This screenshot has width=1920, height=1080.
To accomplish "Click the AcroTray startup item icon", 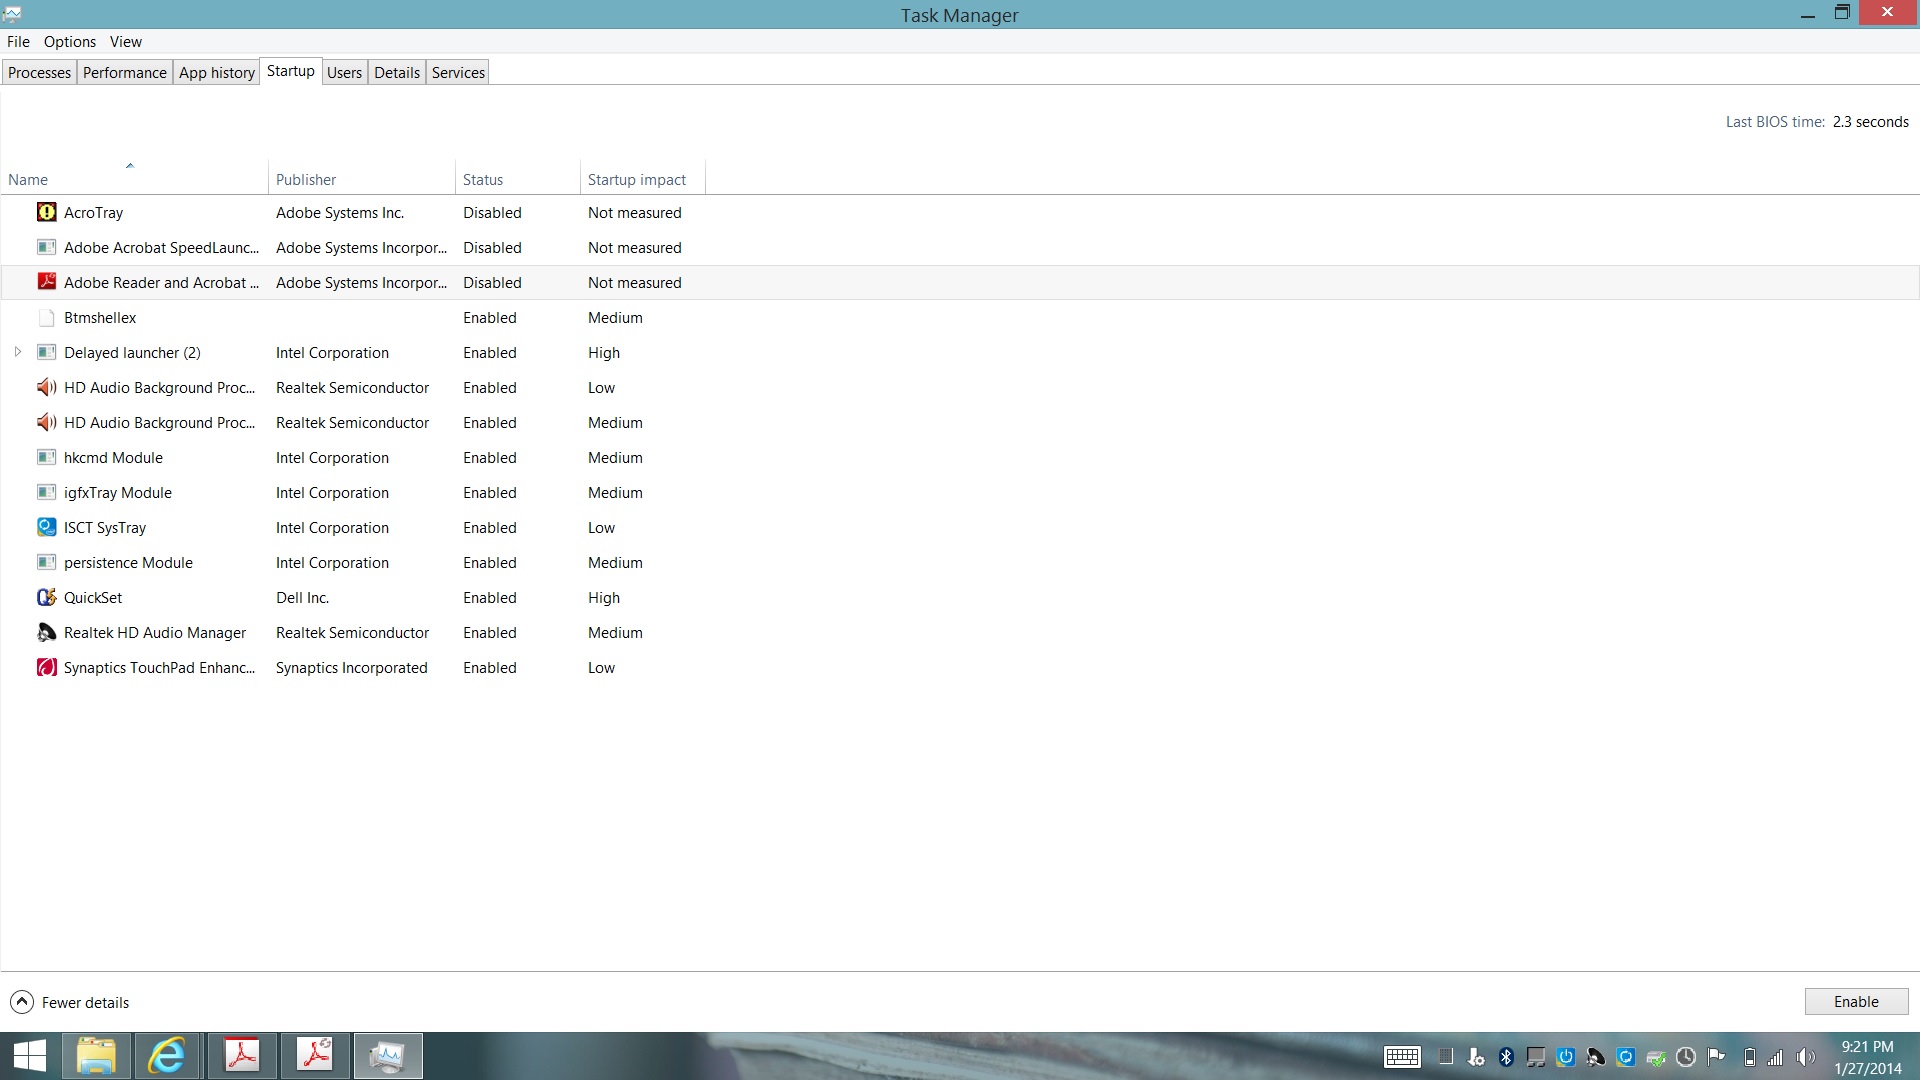I will pos(46,212).
